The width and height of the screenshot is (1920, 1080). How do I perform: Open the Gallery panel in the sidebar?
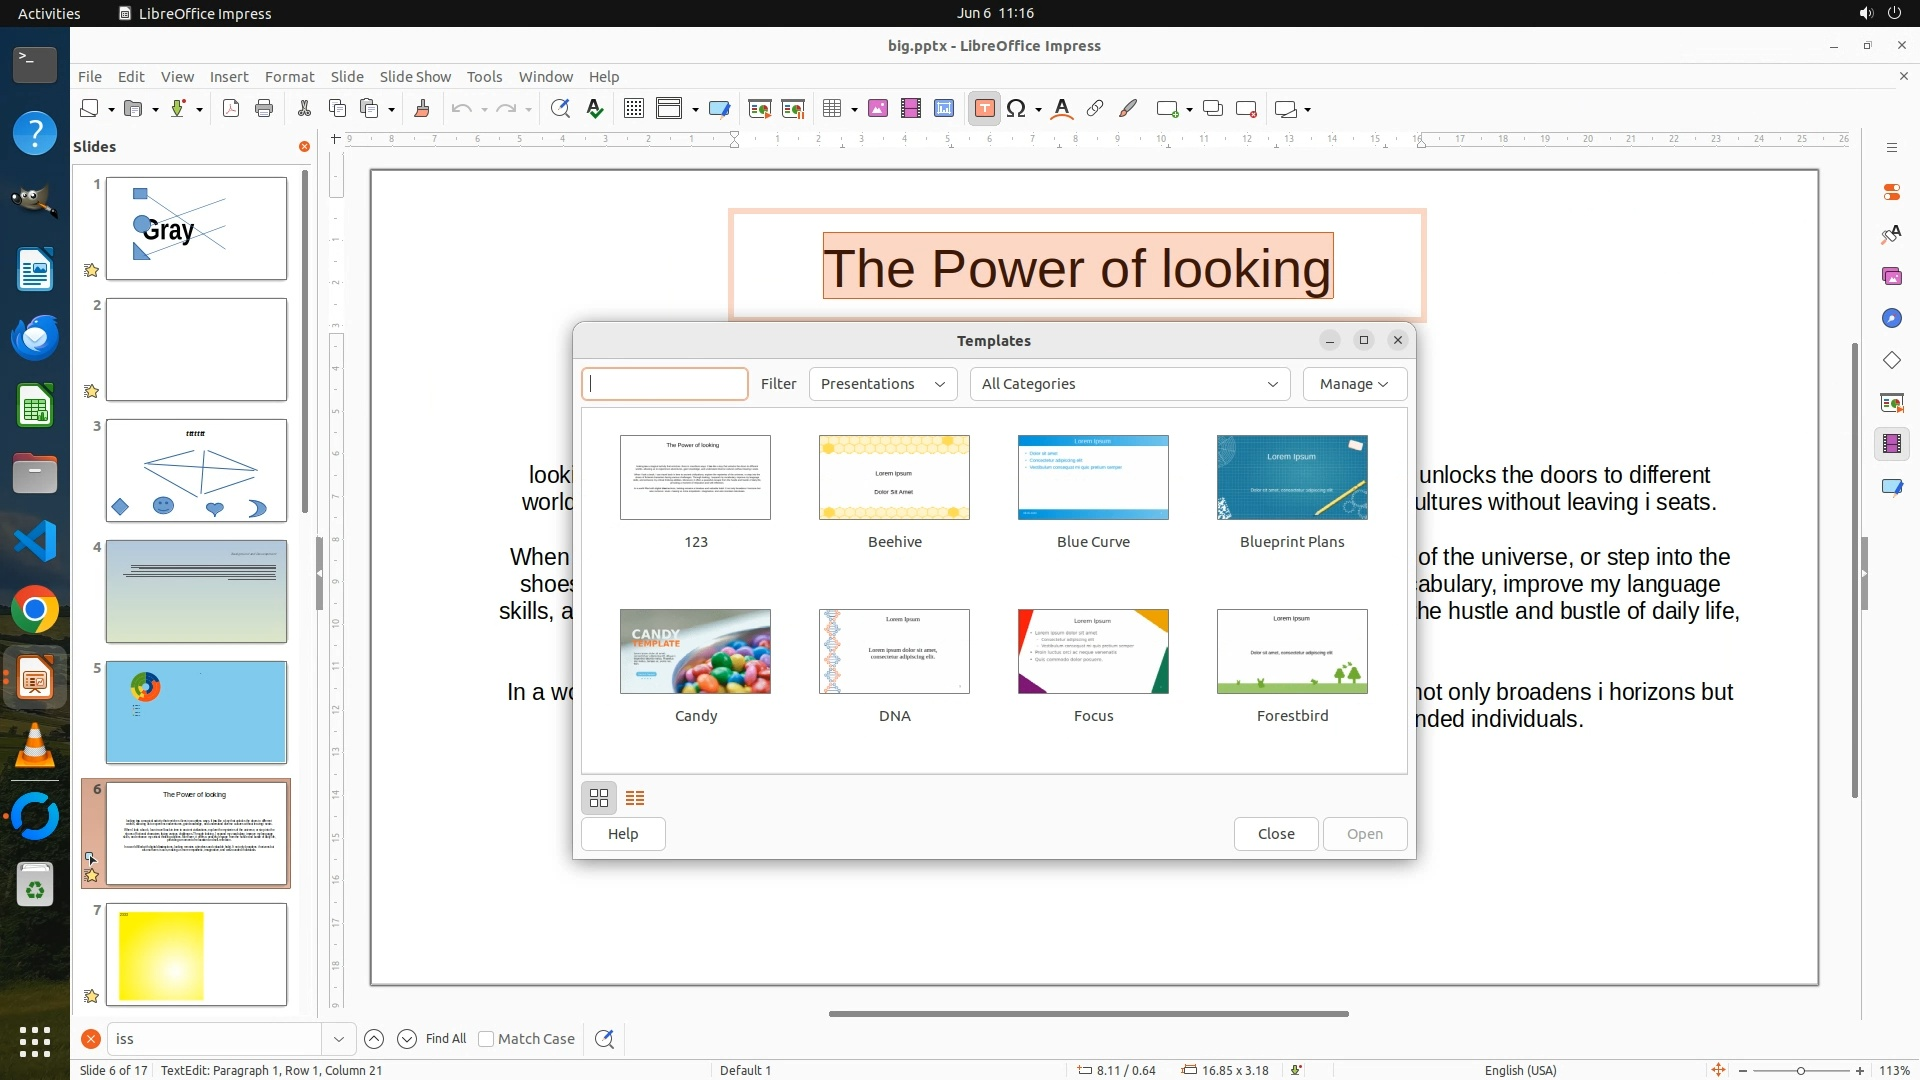[x=1891, y=276]
